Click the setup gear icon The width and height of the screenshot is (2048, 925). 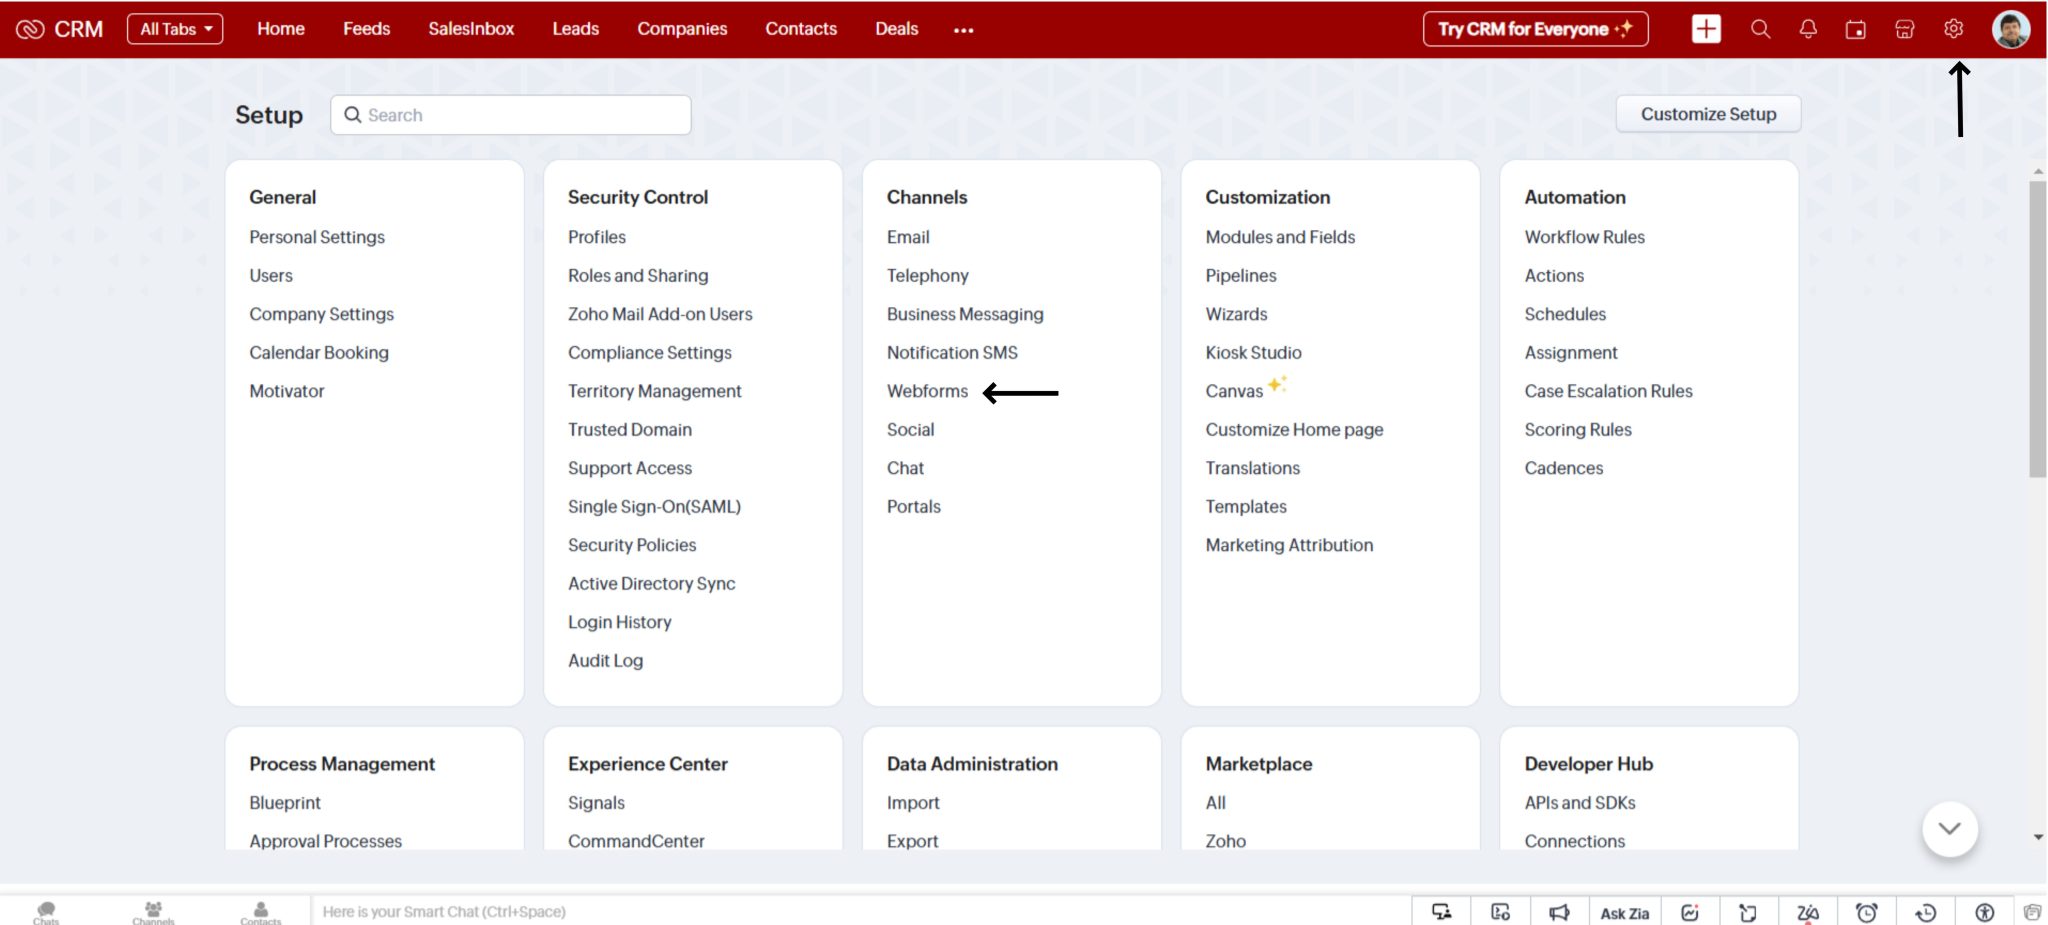1952,29
